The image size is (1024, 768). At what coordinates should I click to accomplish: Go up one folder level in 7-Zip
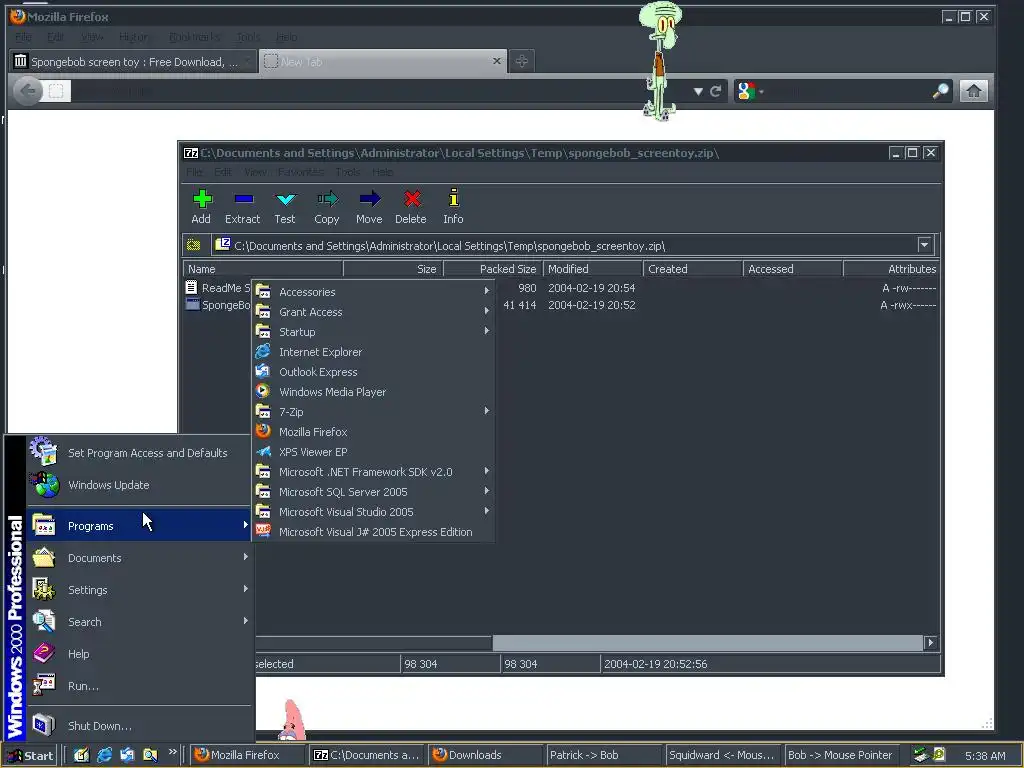194,245
